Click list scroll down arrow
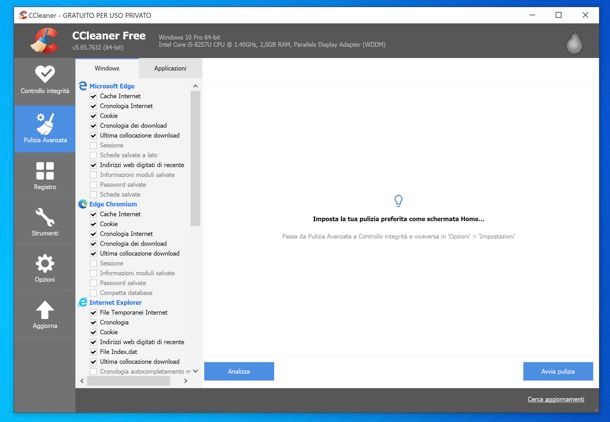Screen dimensions: 610x422 pyautogui.click(x=195, y=371)
